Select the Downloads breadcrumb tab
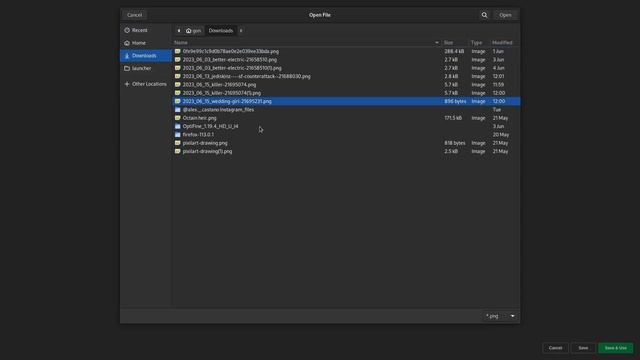Viewport: 640px width, 360px height. click(221, 31)
